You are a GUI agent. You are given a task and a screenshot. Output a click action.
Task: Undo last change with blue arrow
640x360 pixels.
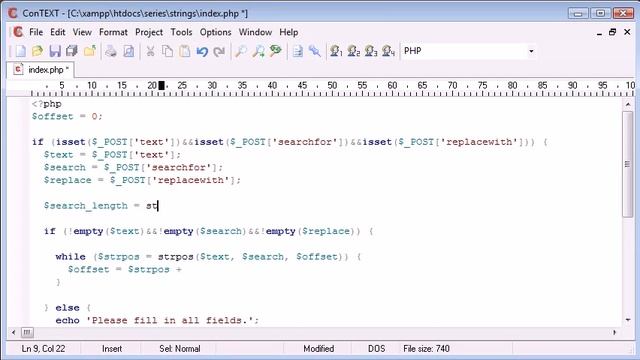point(202,51)
